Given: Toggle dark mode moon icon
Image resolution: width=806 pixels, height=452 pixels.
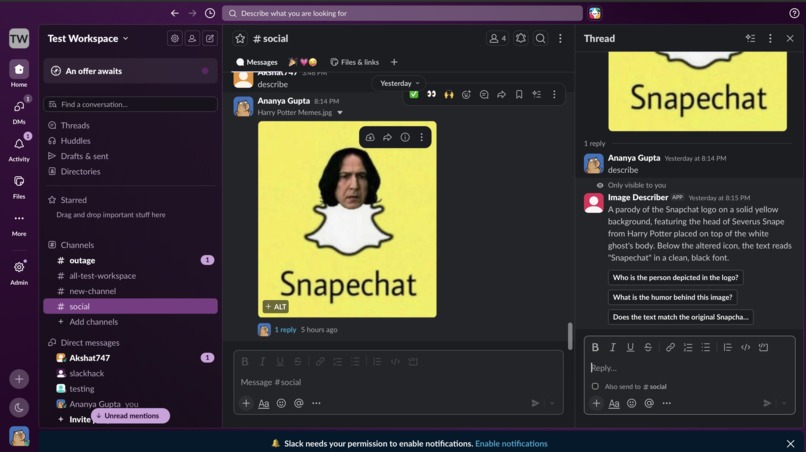Looking at the screenshot, I should 19,407.
